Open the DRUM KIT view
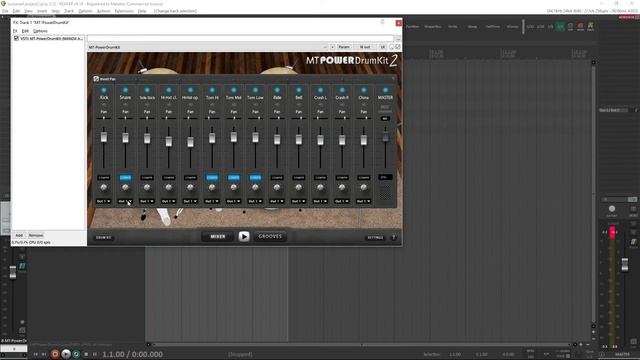The image size is (640, 360). tap(103, 238)
